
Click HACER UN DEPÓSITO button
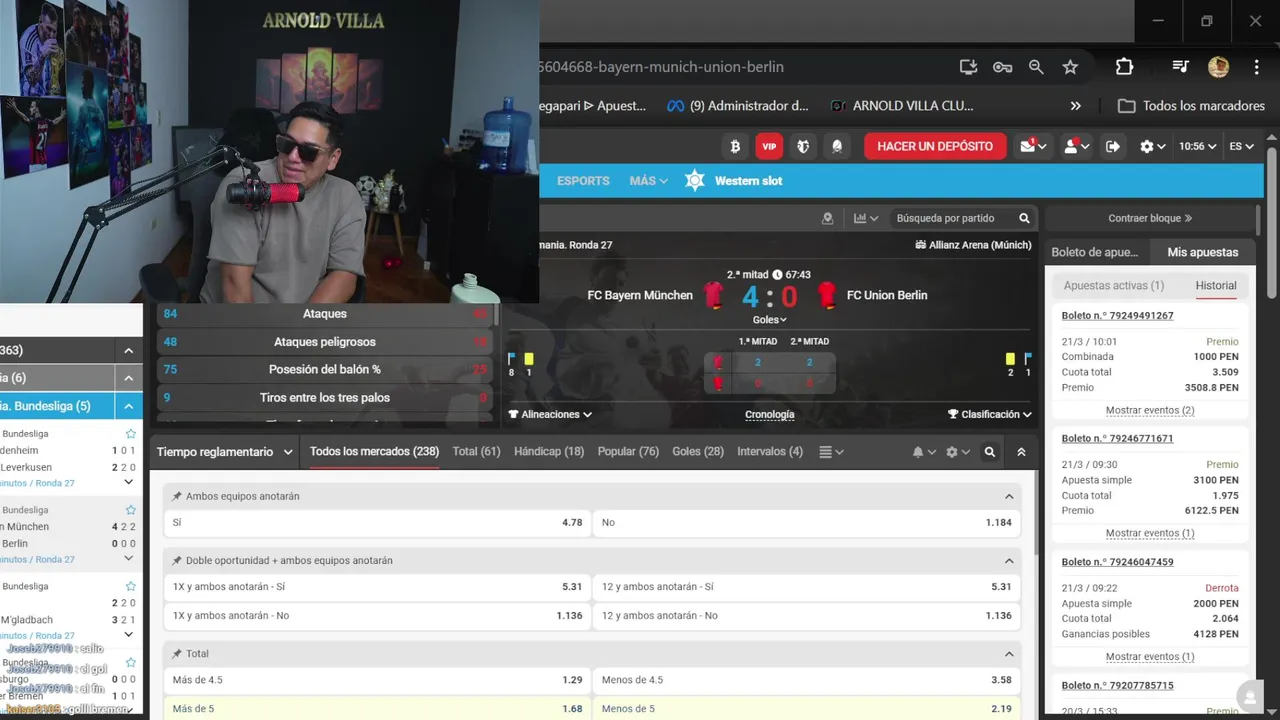(935, 146)
